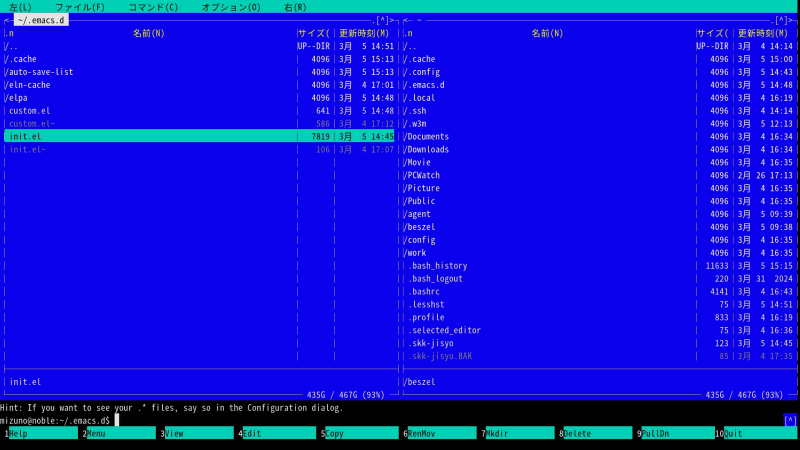Sort right panel by 名前(N) column
The image size is (800, 450).
coord(547,34)
